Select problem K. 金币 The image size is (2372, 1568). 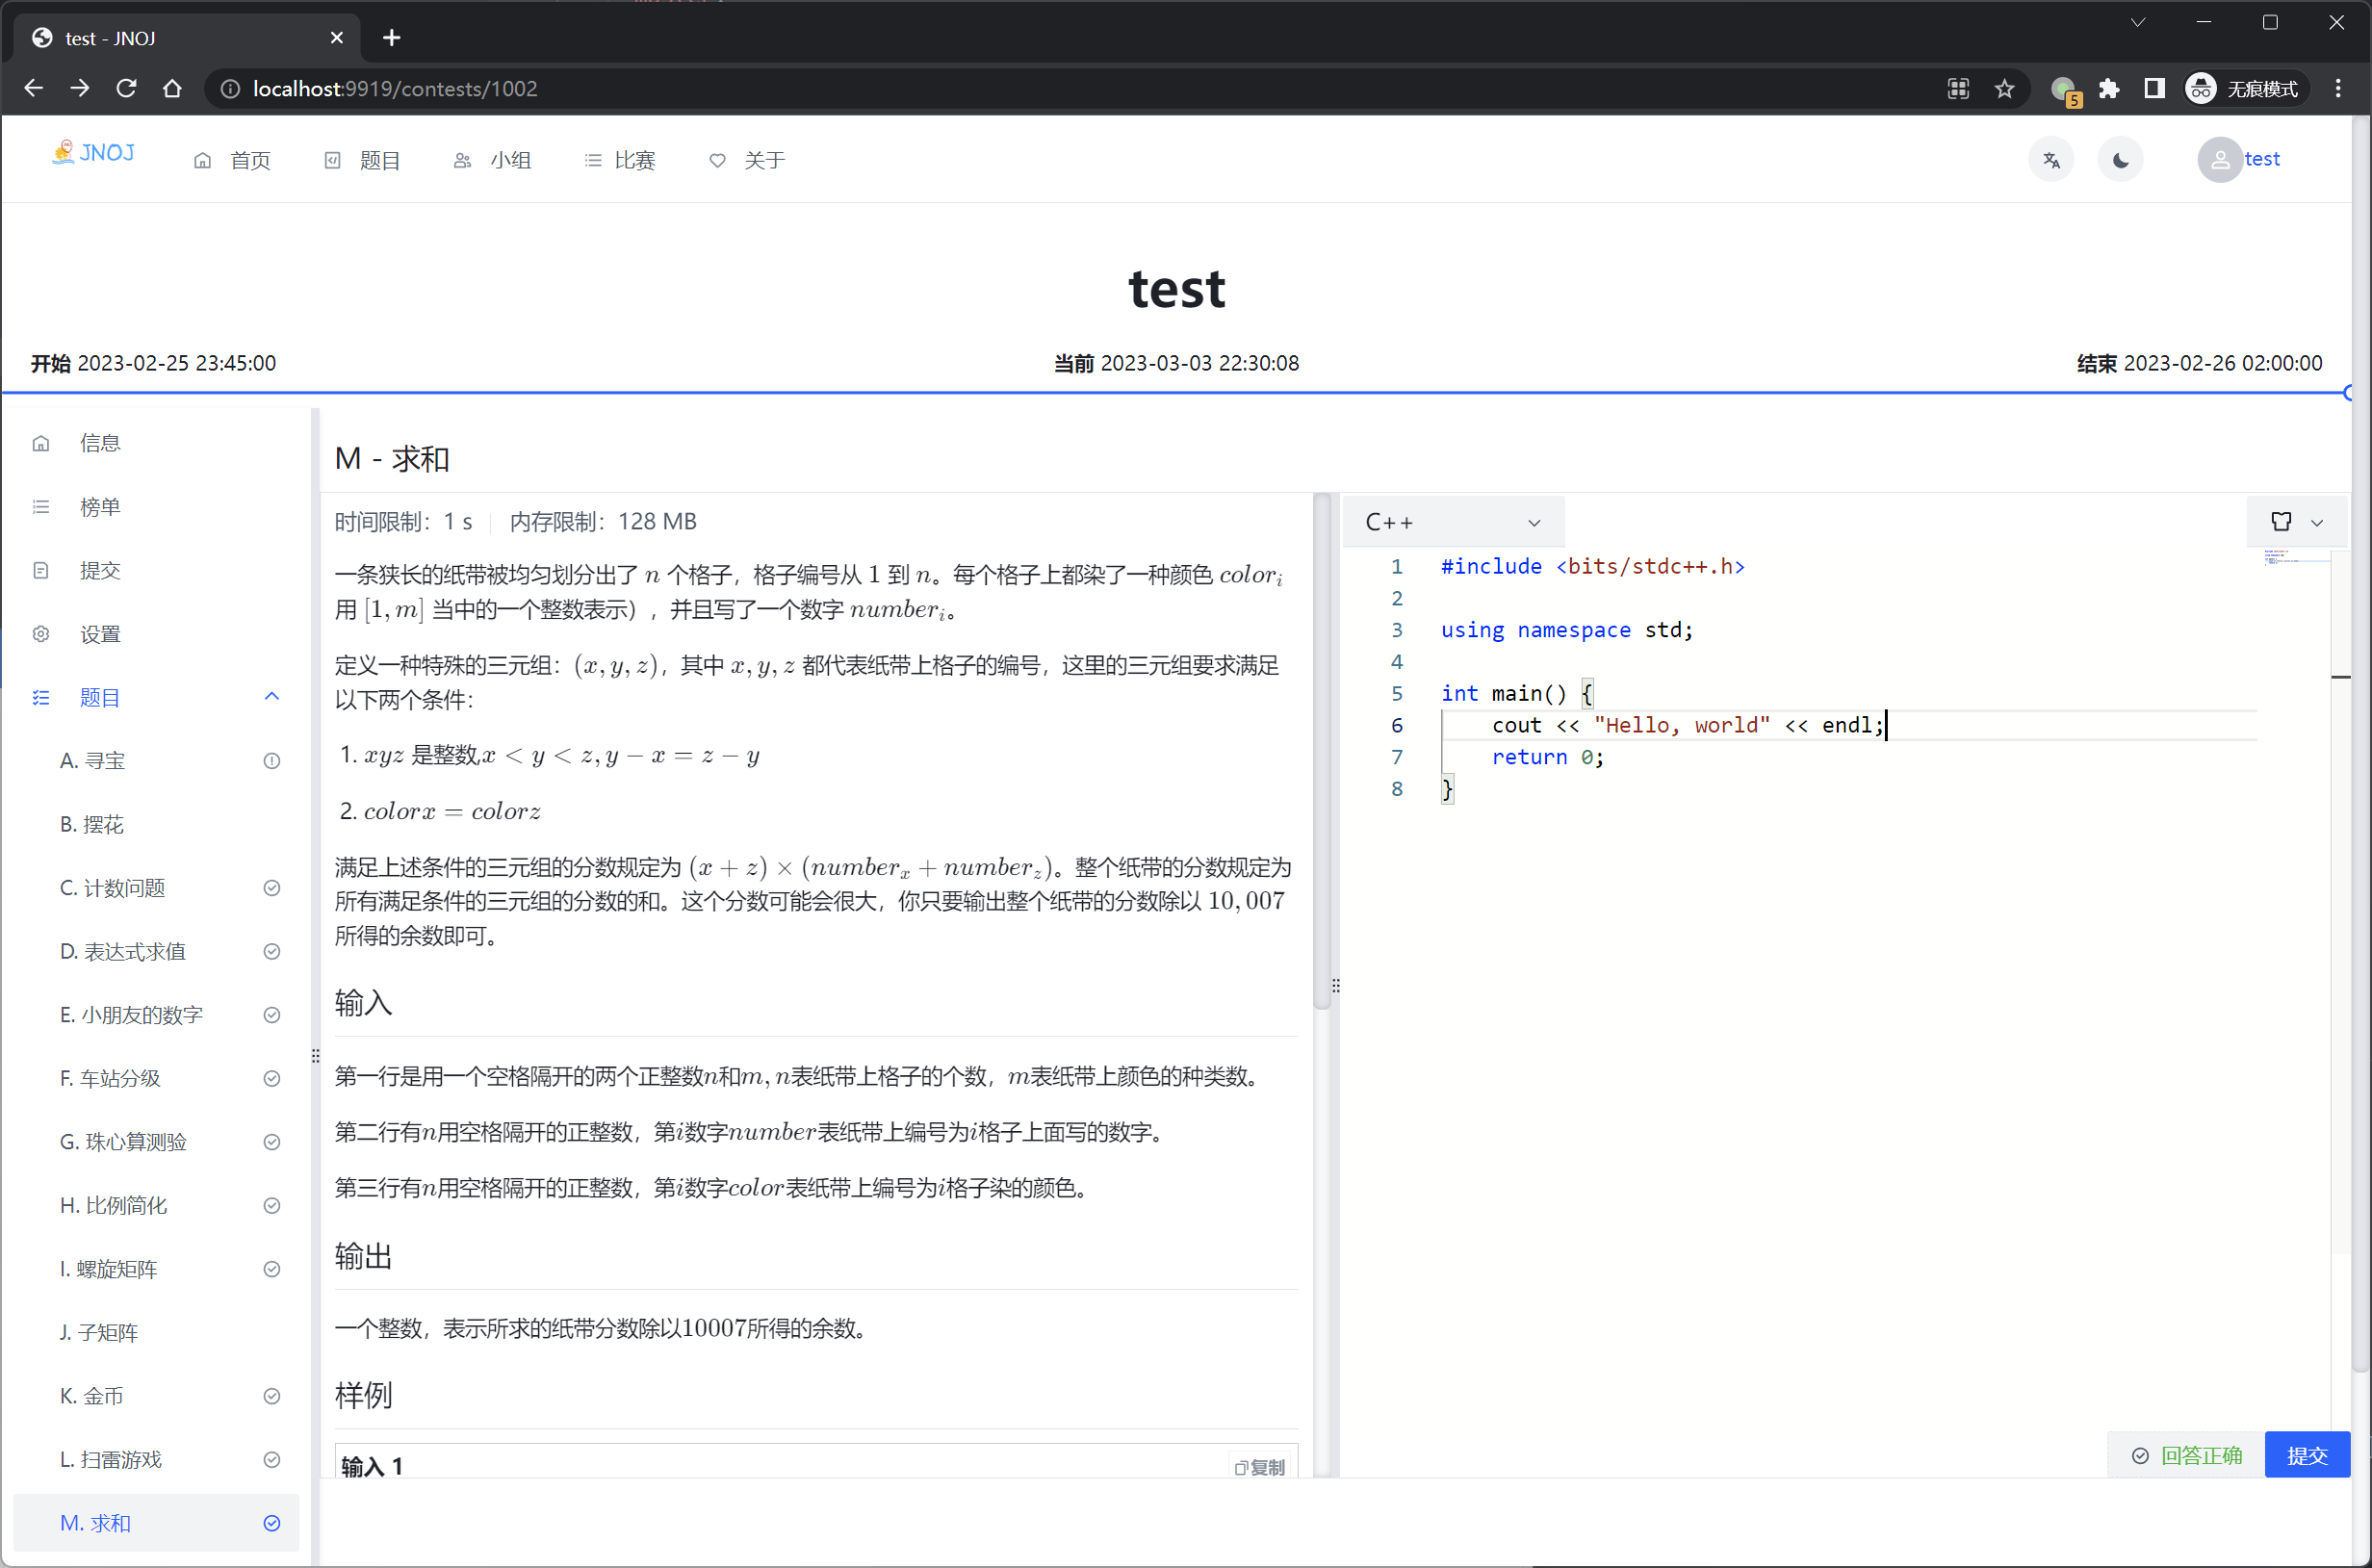[x=157, y=1396]
